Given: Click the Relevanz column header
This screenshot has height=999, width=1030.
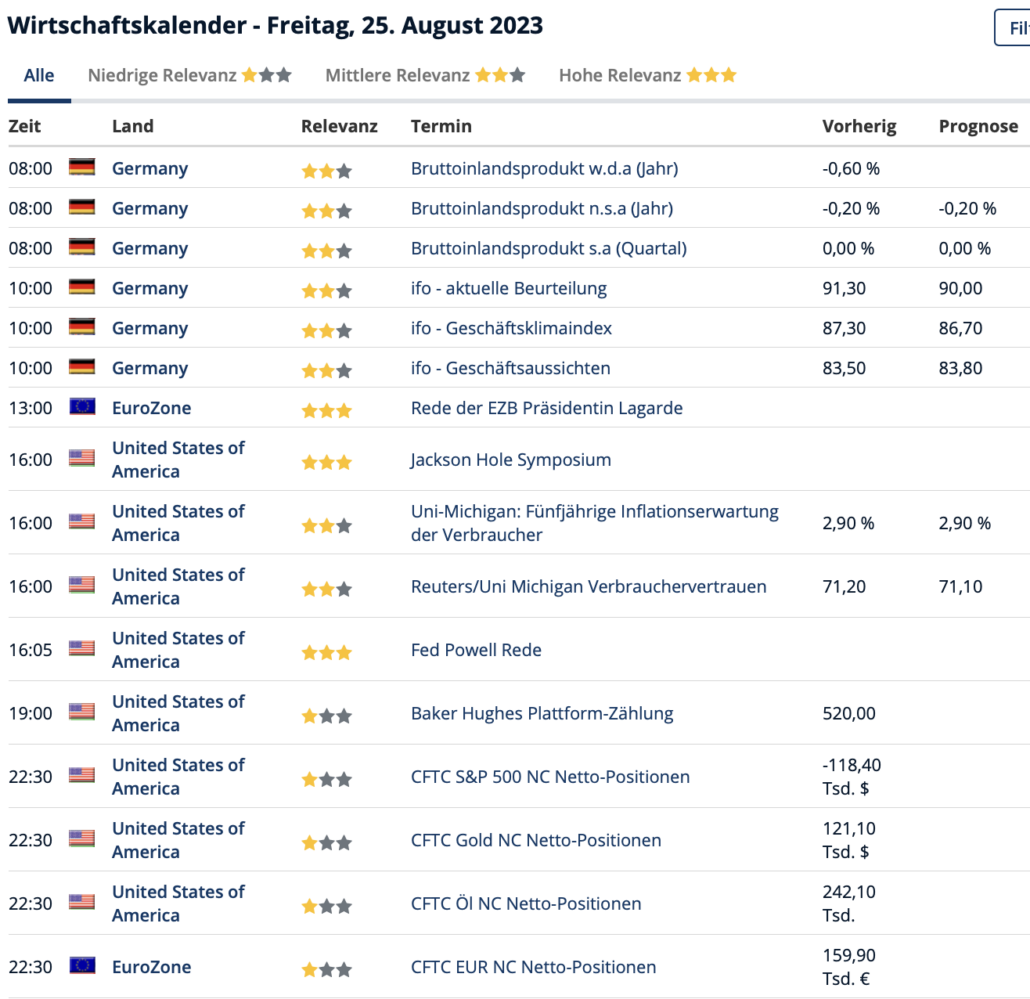Looking at the screenshot, I should (339, 126).
